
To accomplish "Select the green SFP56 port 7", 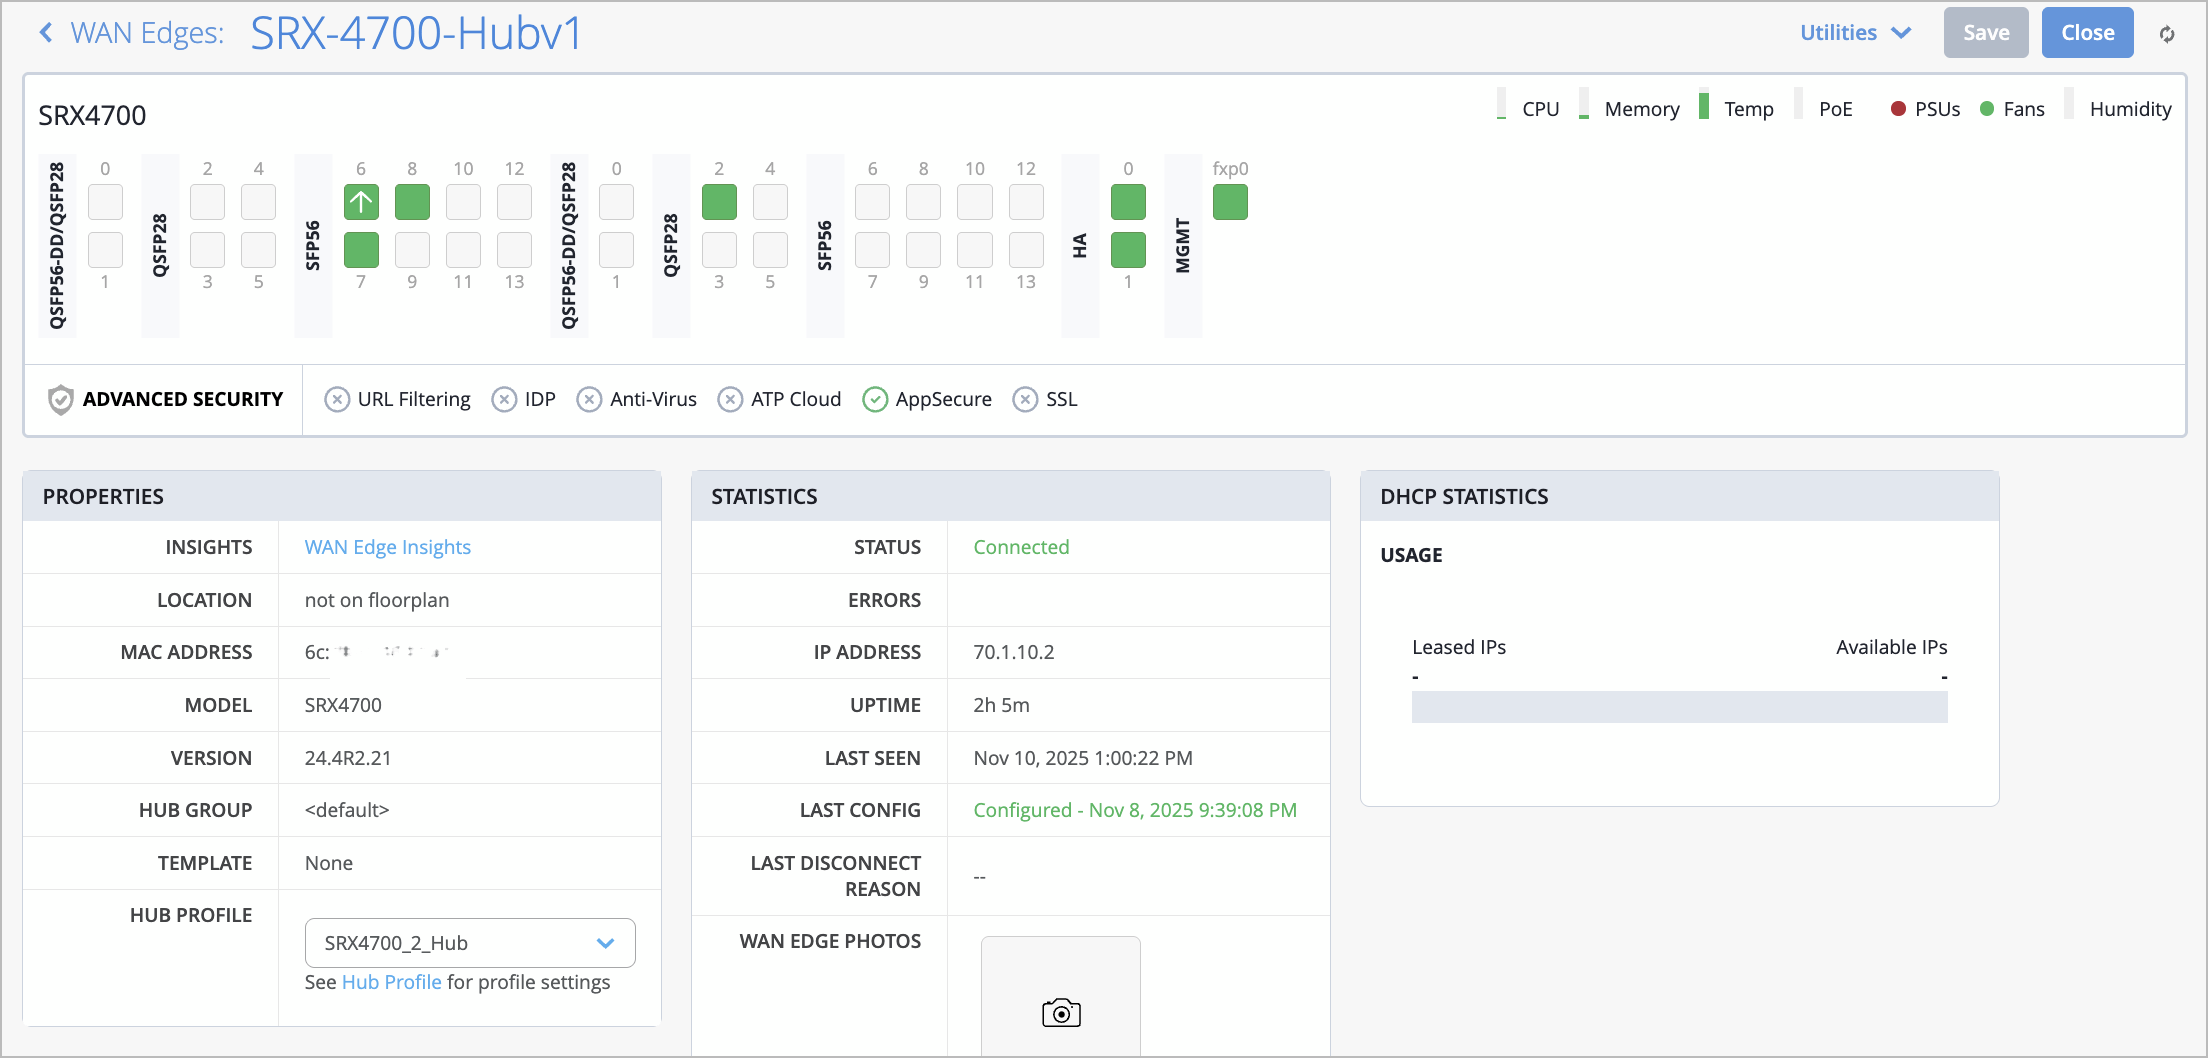I will pos(361,250).
